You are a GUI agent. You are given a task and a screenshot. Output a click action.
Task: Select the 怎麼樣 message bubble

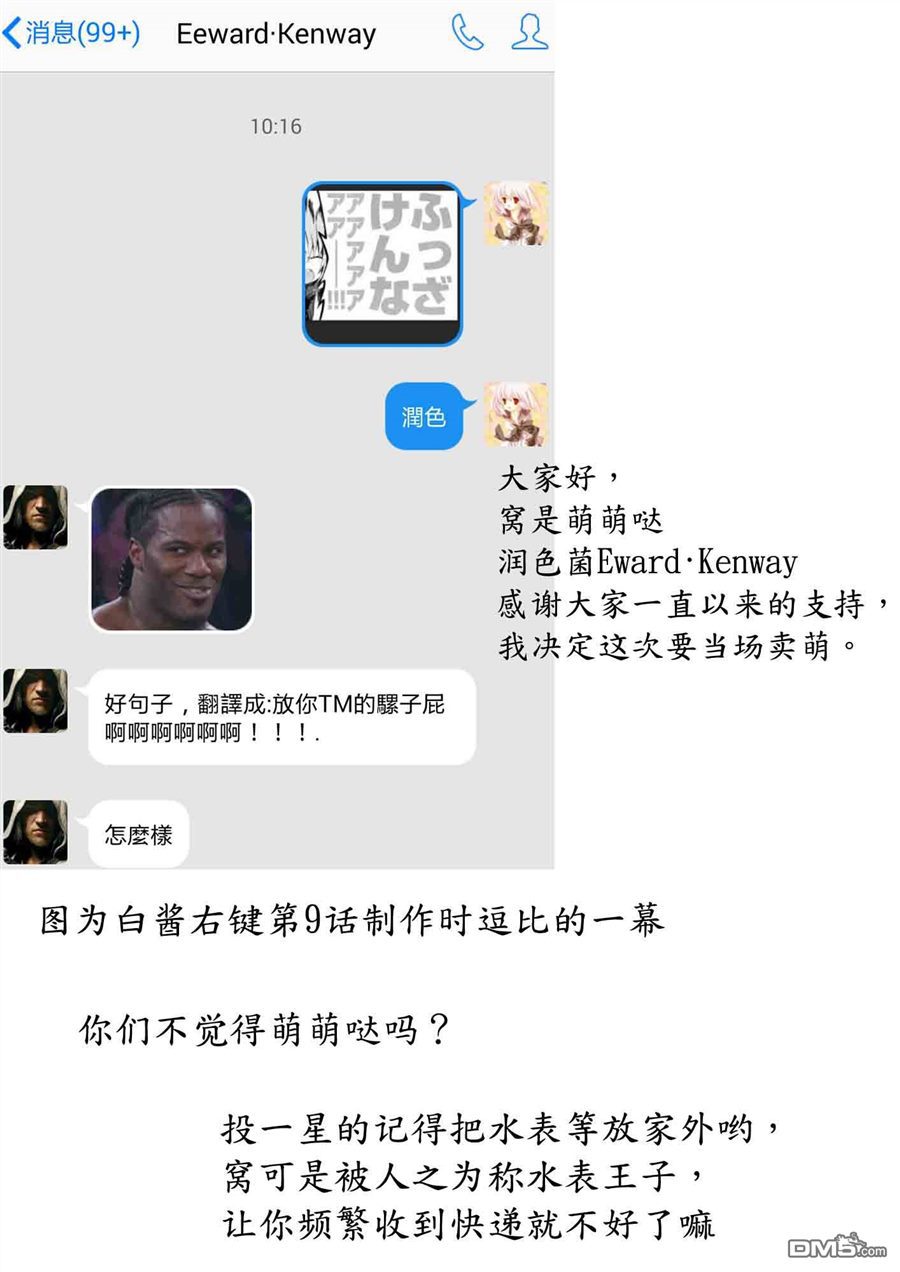(139, 834)
